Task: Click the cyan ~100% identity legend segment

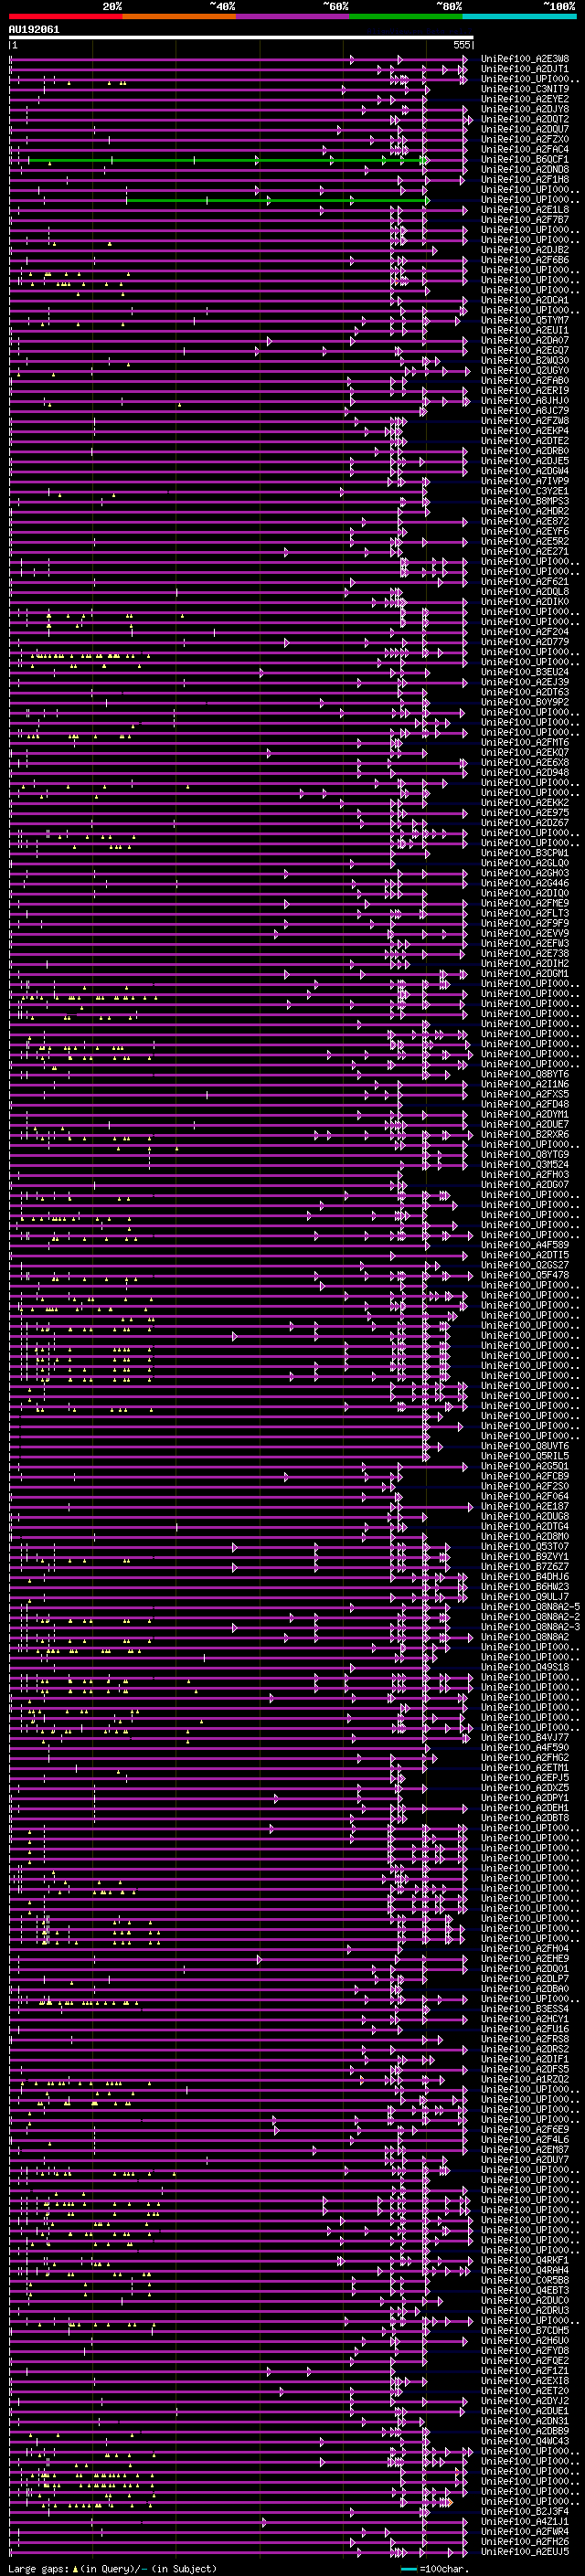Action: [x=519, y=16]
